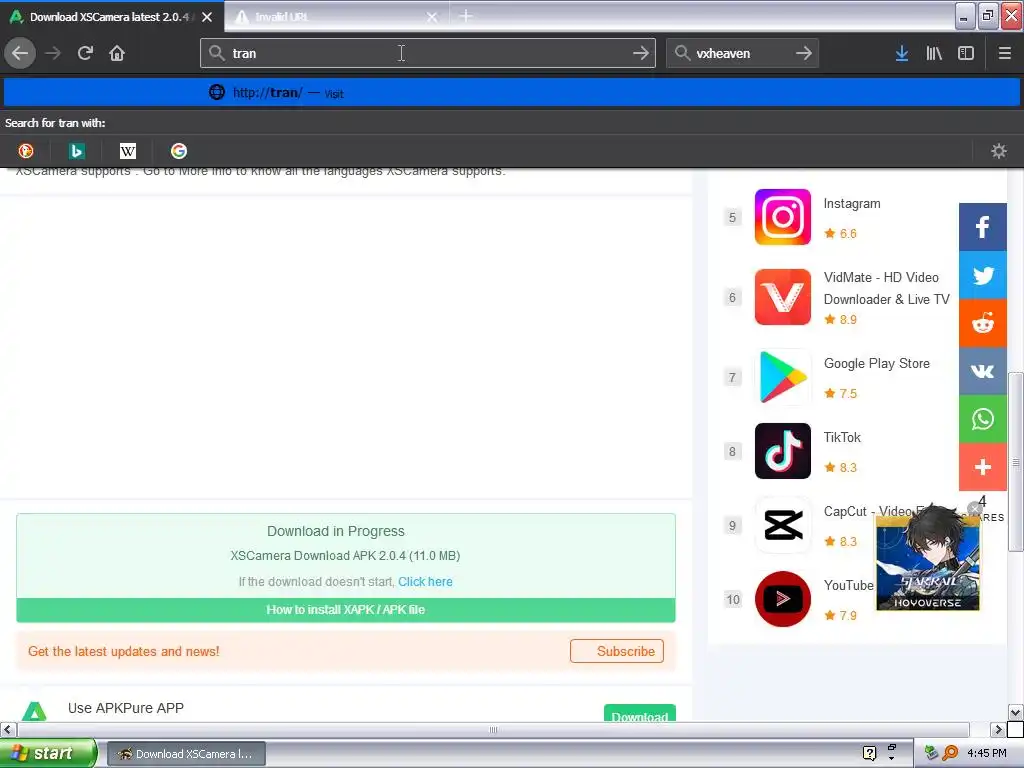Click the scroll left arrow
The height and width of the screenshot is (768, 1024).
click(8, 729)
